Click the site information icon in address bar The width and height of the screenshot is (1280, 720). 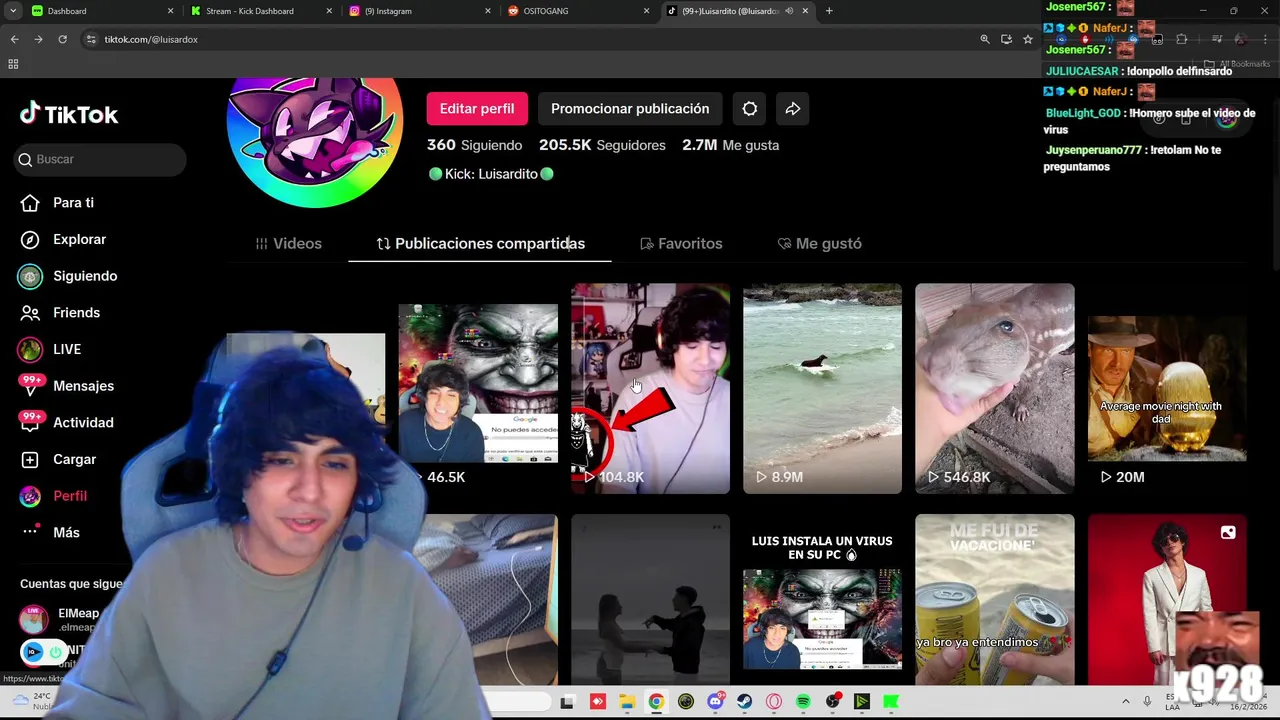[x=91, y=39]
